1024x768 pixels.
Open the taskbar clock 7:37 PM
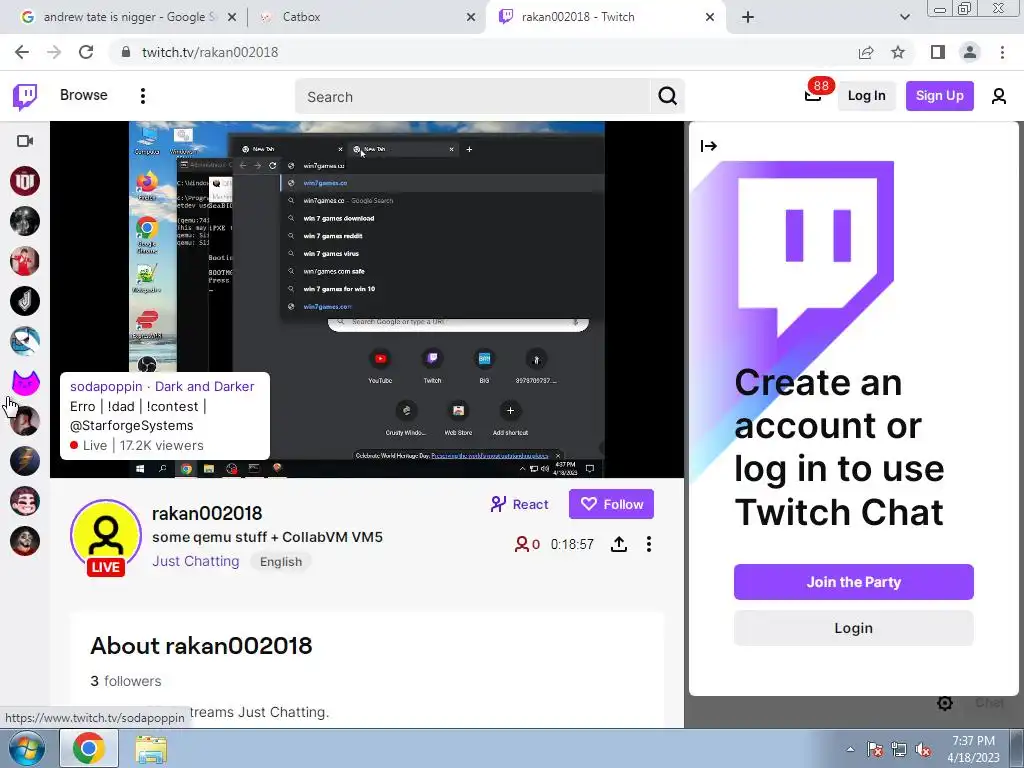coord(973,749)
